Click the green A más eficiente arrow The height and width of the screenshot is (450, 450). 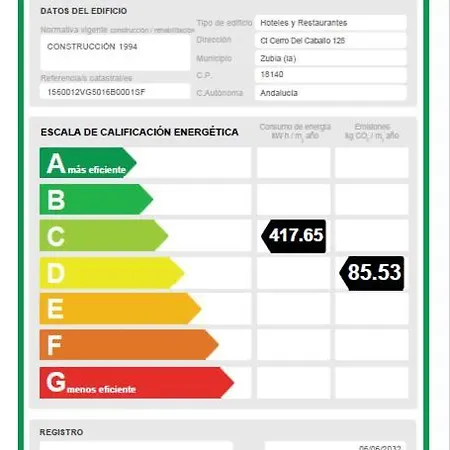[88, 163]
